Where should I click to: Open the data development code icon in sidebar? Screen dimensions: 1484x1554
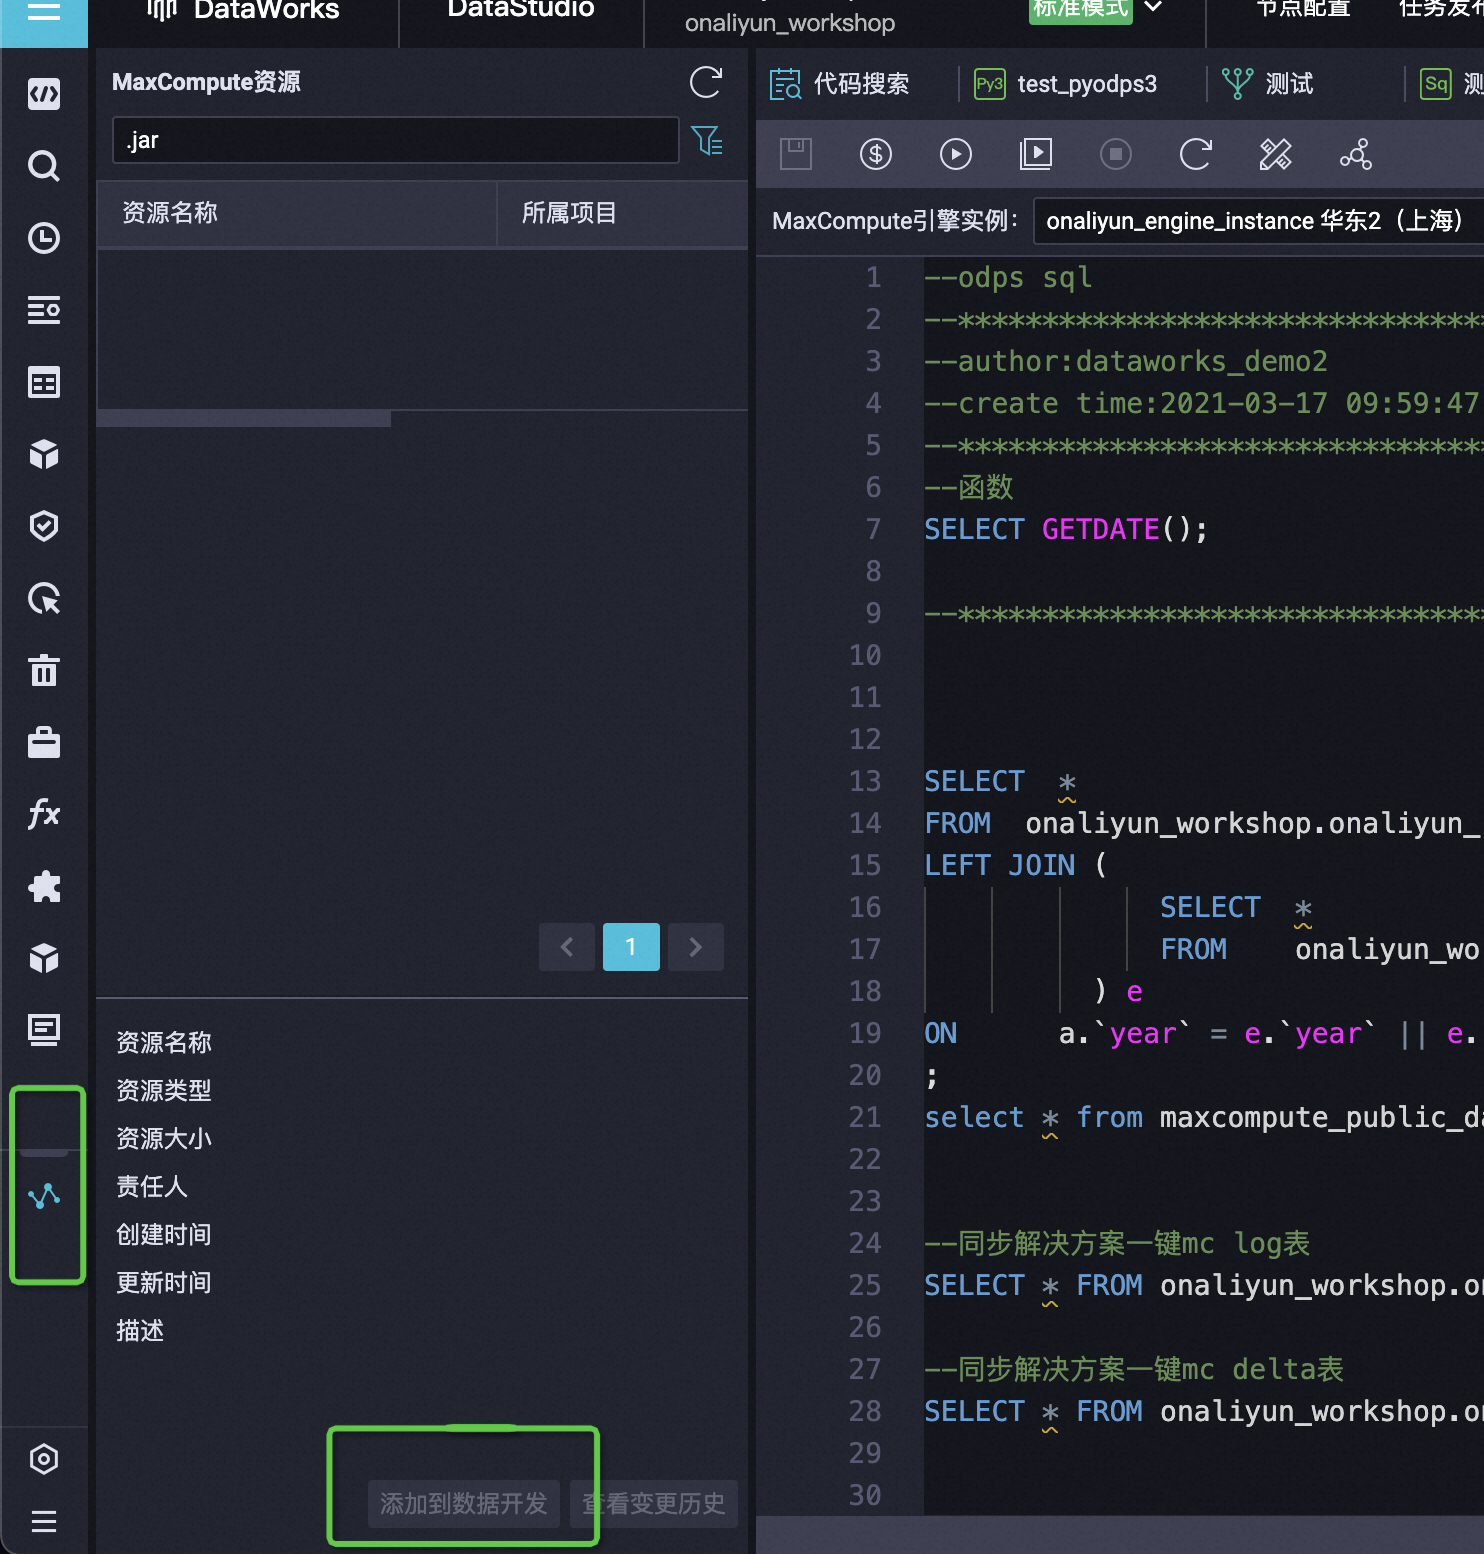click(44, 94)
